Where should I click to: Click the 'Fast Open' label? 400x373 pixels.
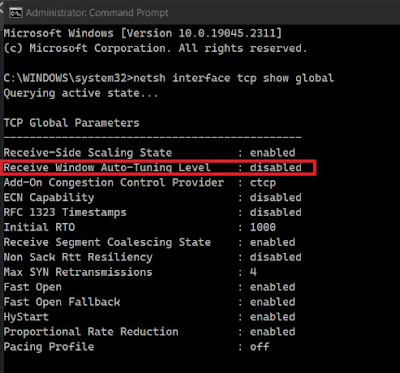click(33, 287)
